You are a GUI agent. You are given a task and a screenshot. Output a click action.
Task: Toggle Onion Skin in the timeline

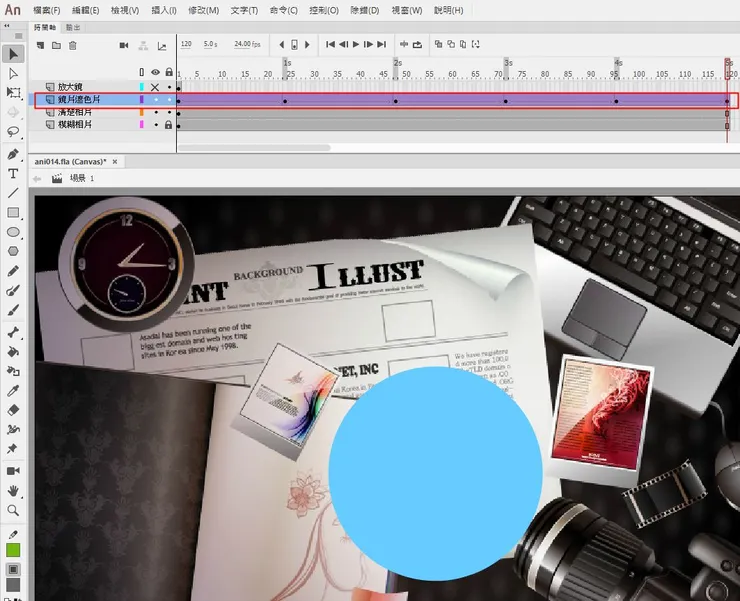coord(438,44)
